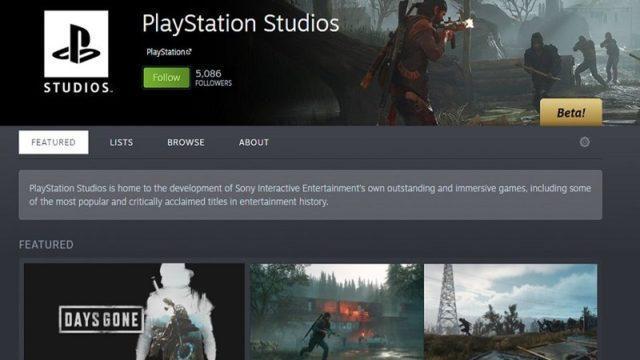This screenshot has height=360, width=640.
Task: Click the PlayStation Studios title
Action: [240, 23]
